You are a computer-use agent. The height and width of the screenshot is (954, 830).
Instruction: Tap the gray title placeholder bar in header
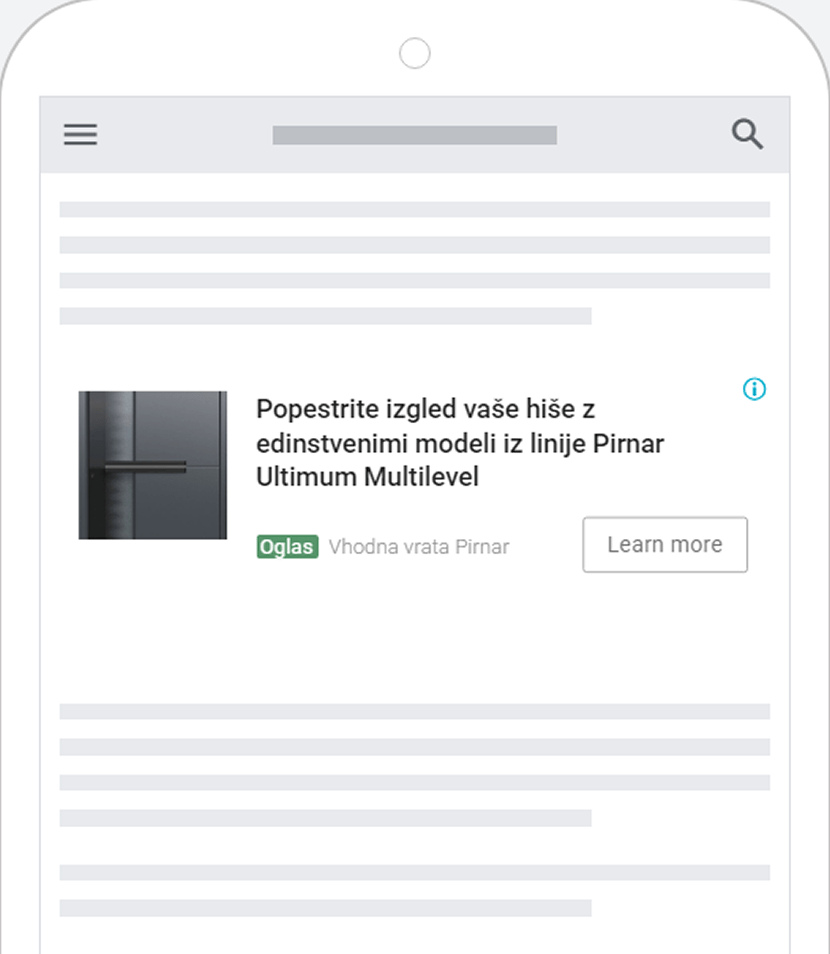414,135
